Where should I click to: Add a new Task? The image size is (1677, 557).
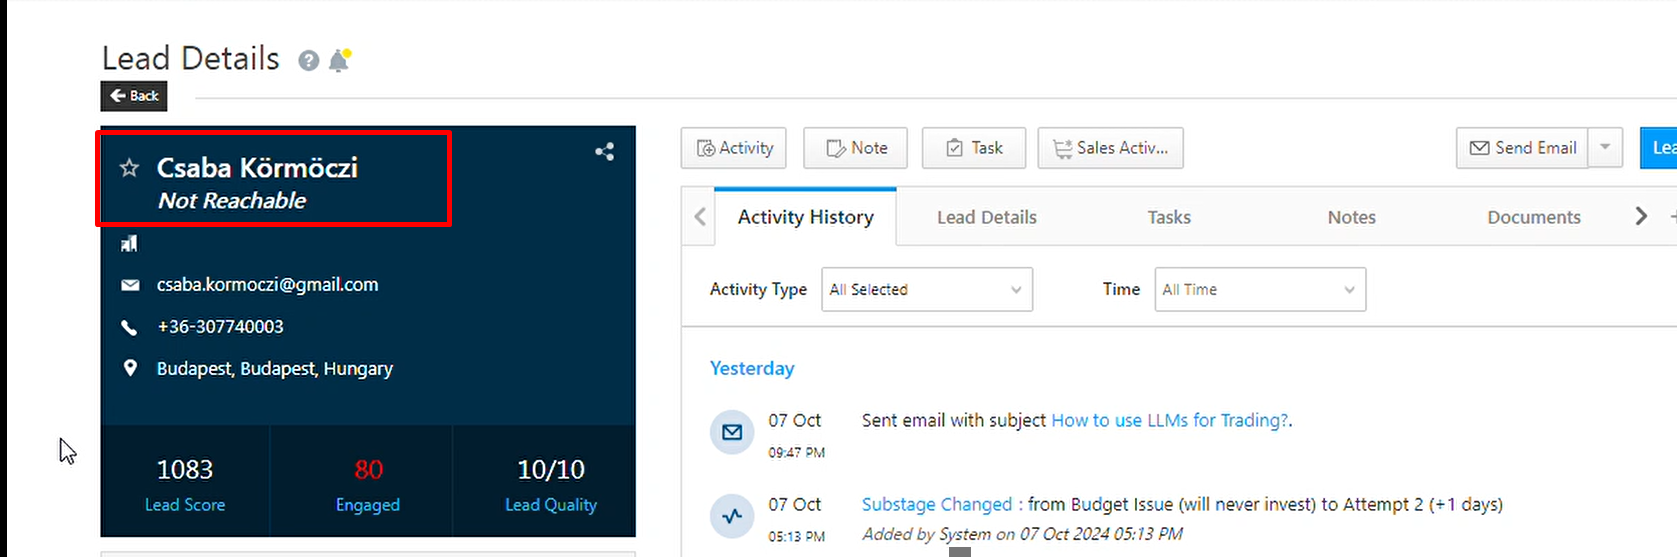click(974, 148)
